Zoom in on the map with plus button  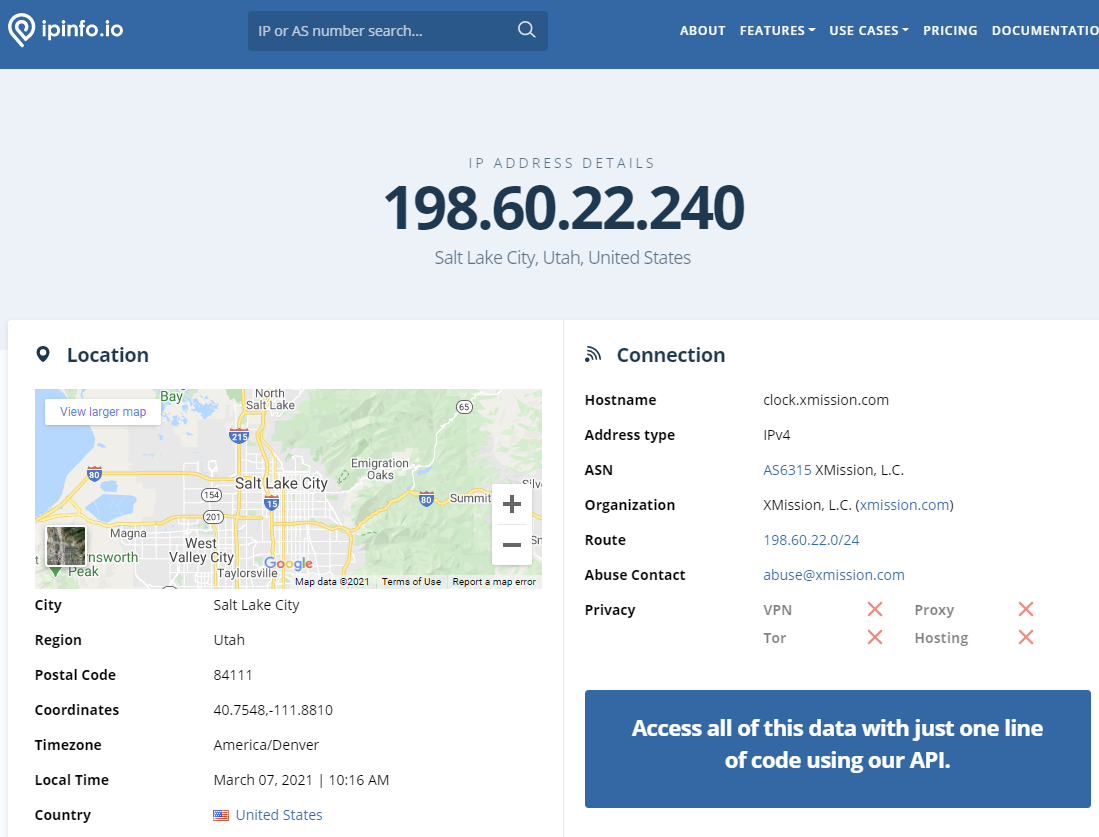[x=511, y=504]
